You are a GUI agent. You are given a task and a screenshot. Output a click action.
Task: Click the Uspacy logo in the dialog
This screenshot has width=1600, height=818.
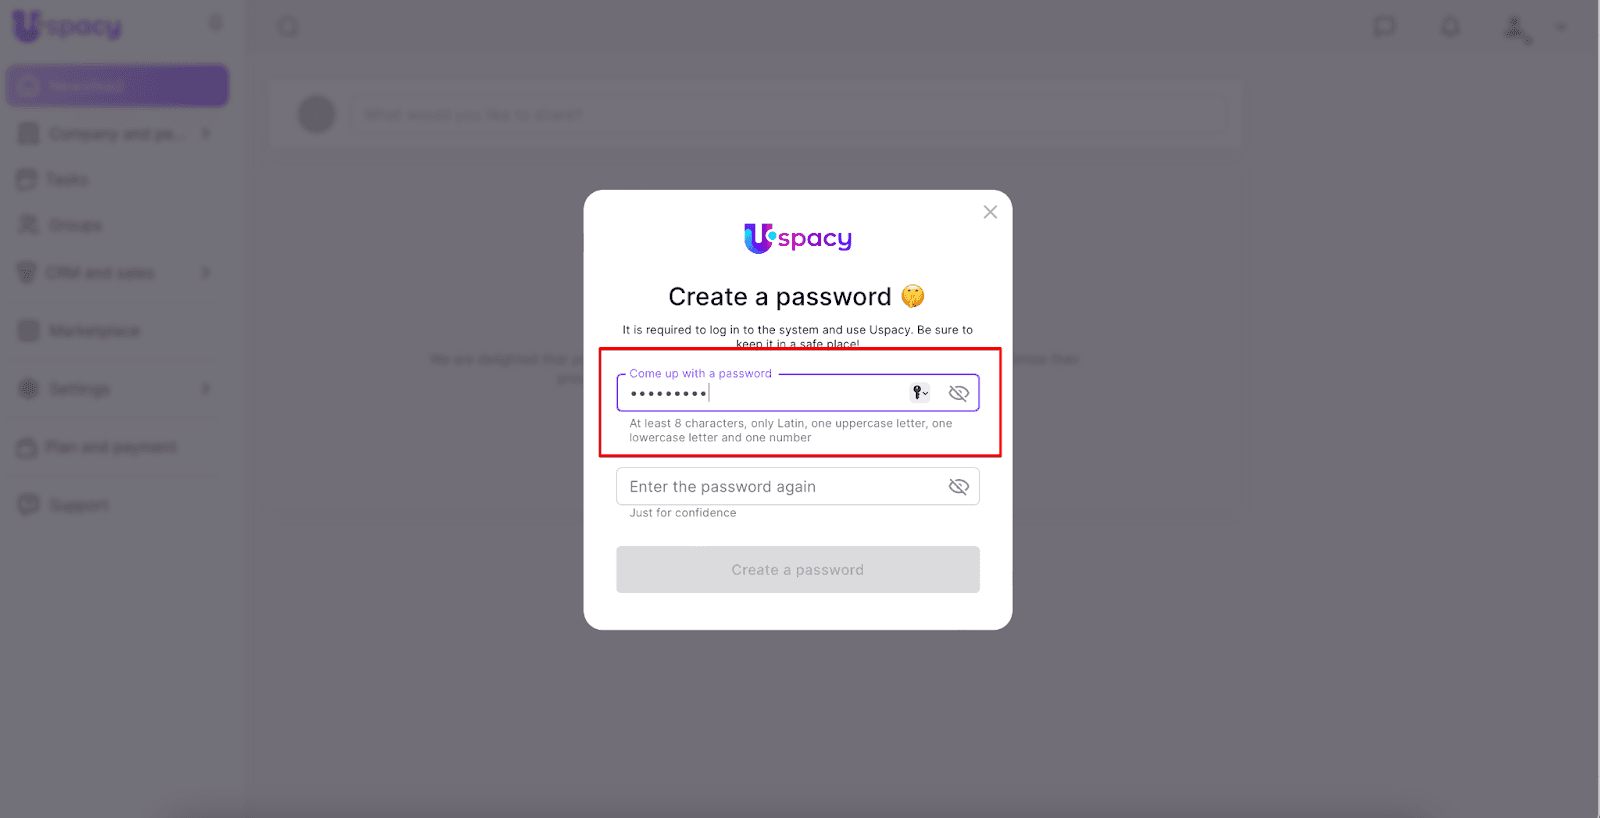[x=798, y=238]
